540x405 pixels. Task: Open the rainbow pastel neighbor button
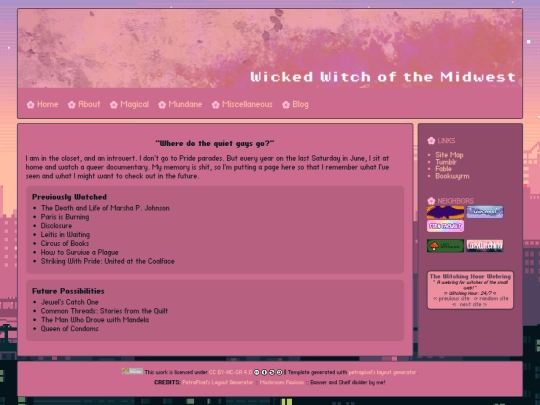(x=446, y=226)
